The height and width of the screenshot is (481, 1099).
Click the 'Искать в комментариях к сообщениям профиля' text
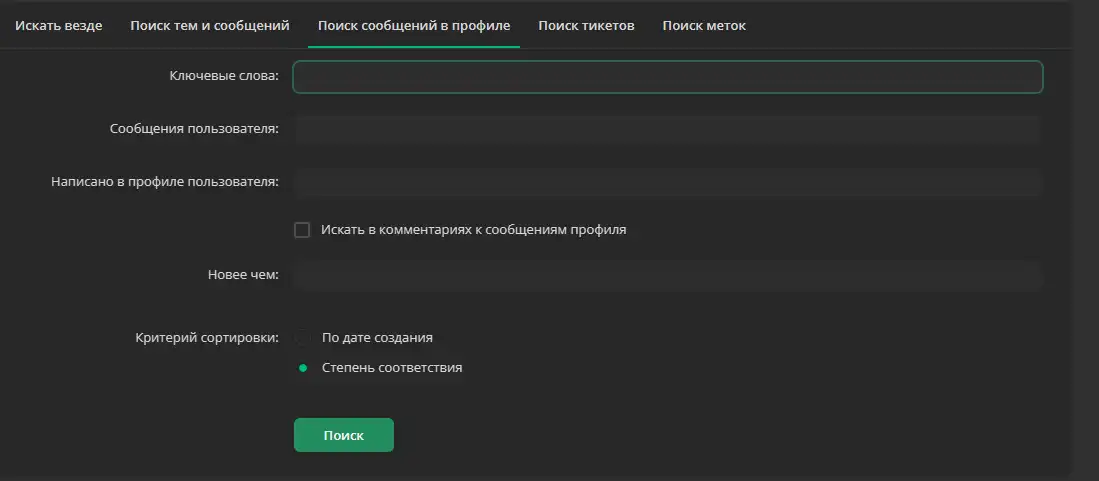474,230
